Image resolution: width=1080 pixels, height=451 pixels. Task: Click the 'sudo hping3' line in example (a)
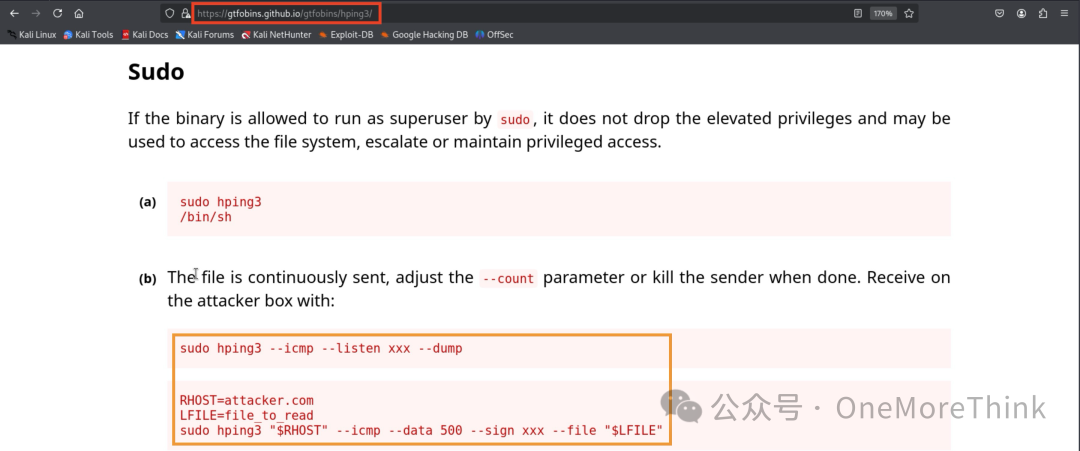pos(220,202)
